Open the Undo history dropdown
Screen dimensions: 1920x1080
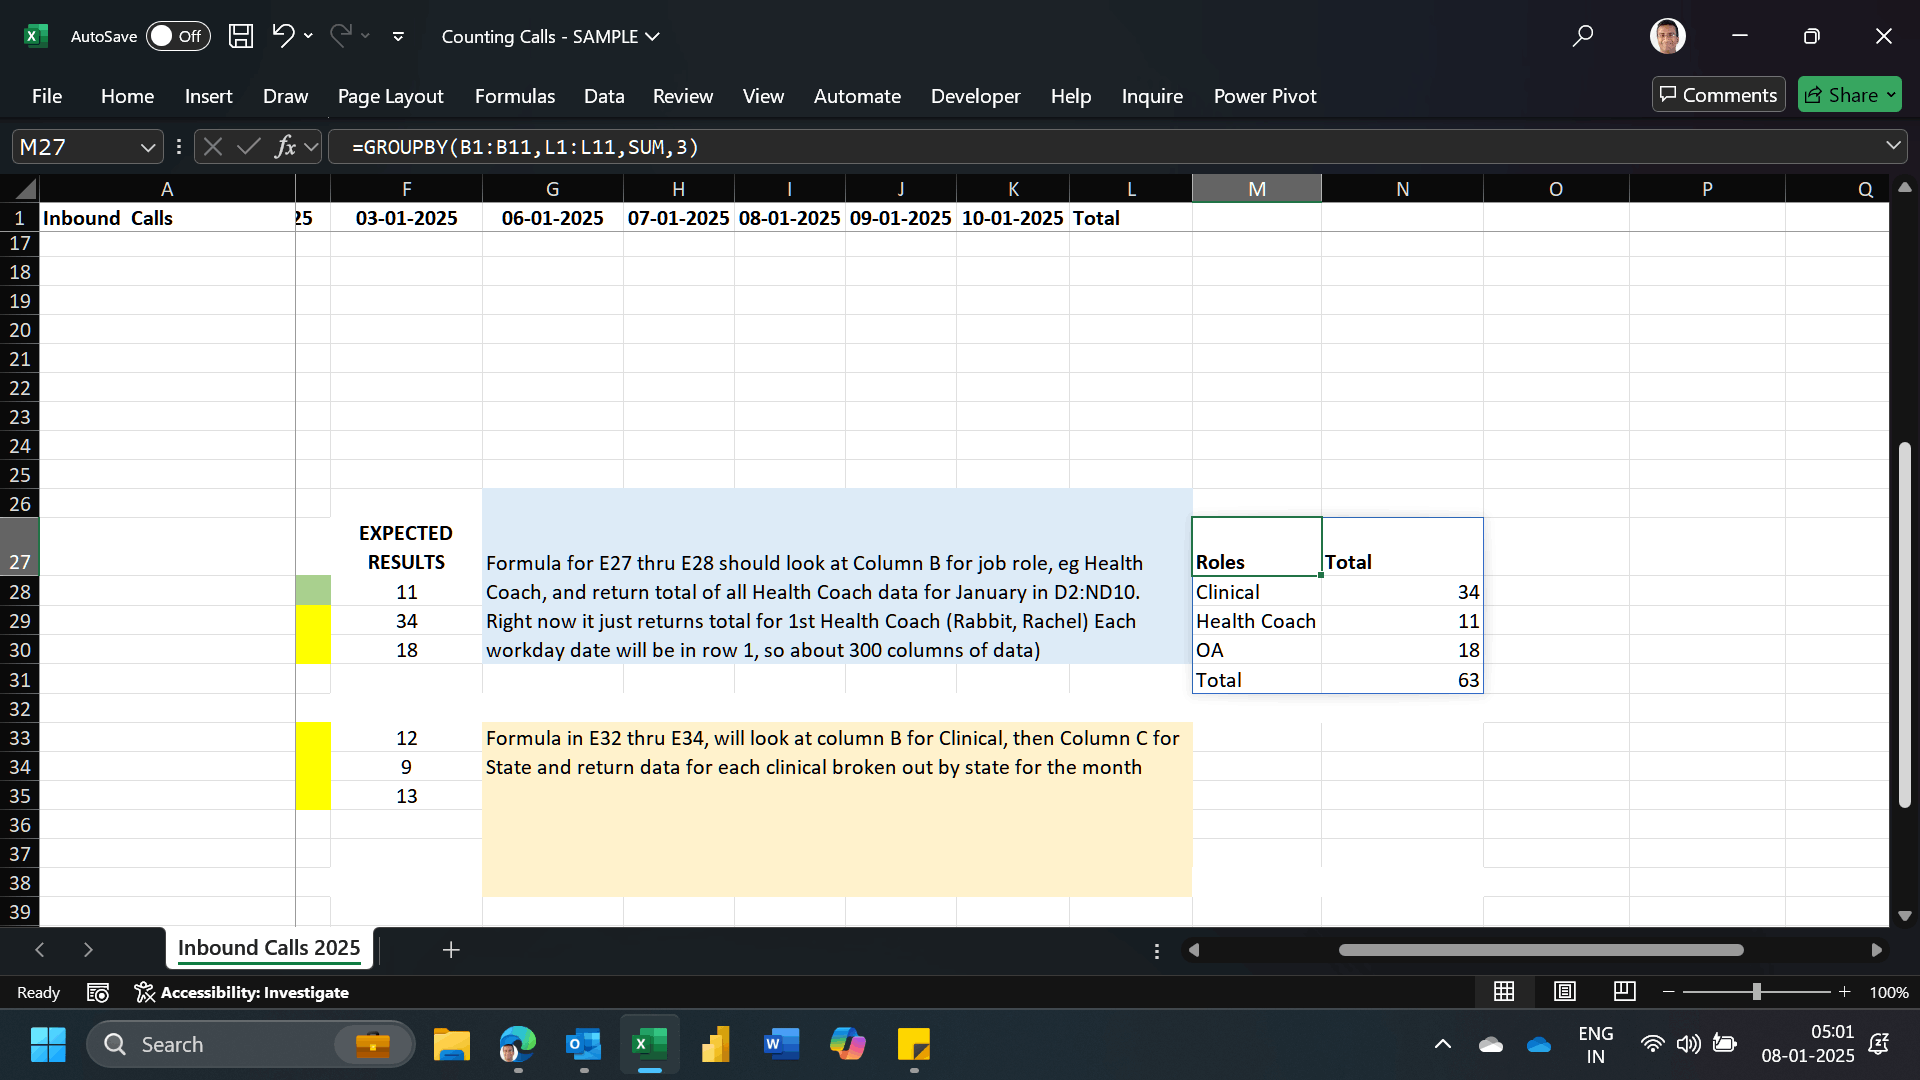(308, 36)
